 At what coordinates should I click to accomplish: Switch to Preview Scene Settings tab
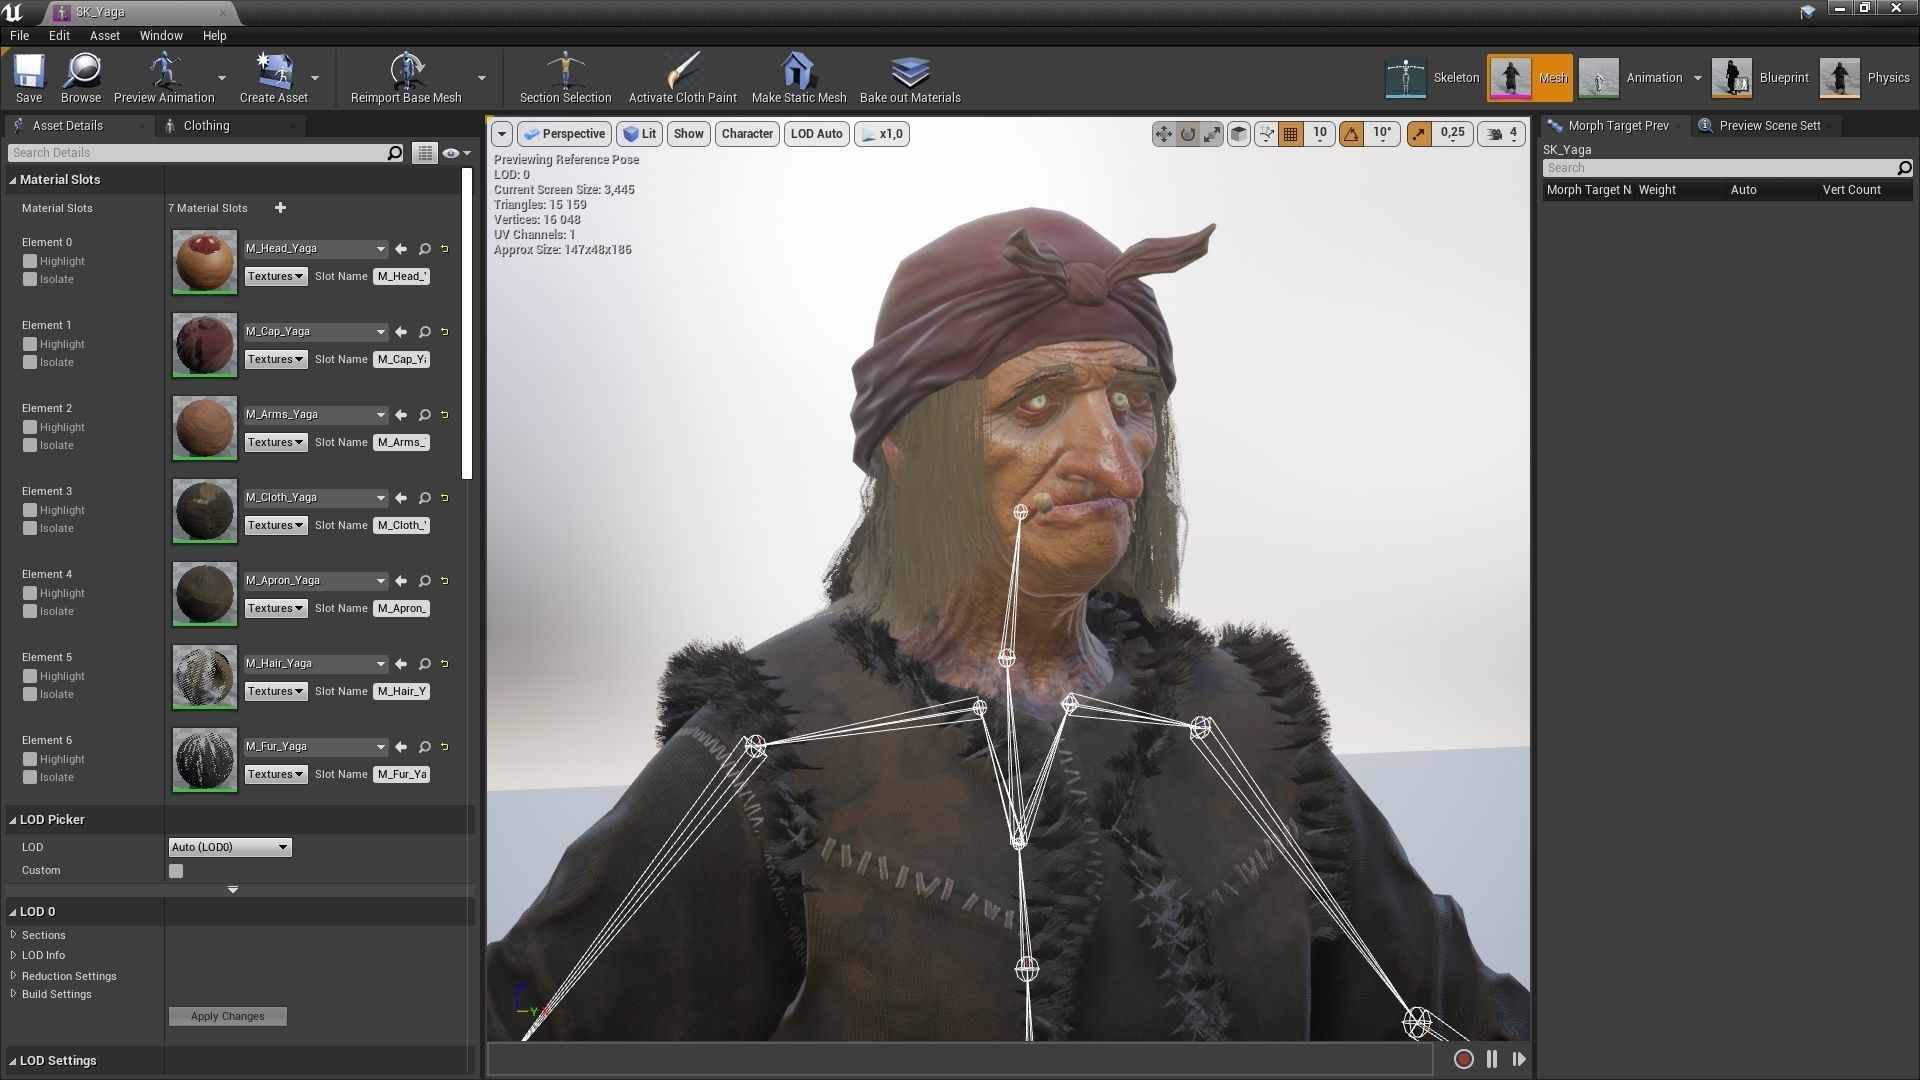1769,126
